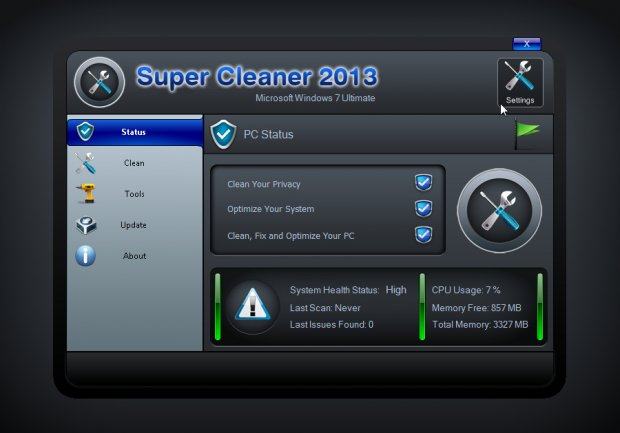Click the Clean wrench-screwdriver sidebar icon

click(85, 163)
